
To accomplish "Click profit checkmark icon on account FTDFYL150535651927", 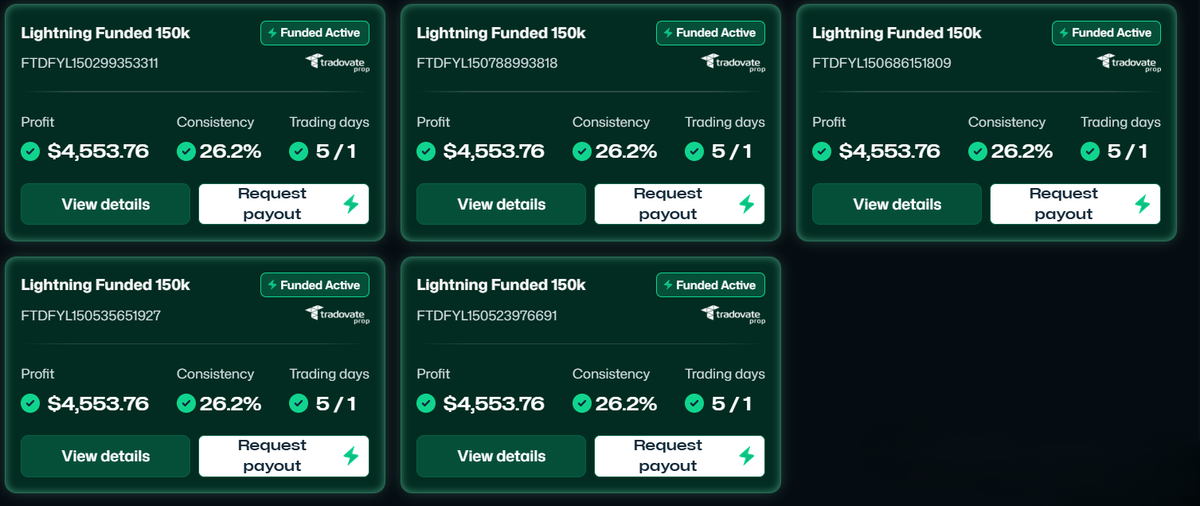I will pyautogui.click(x=31, y=404).
